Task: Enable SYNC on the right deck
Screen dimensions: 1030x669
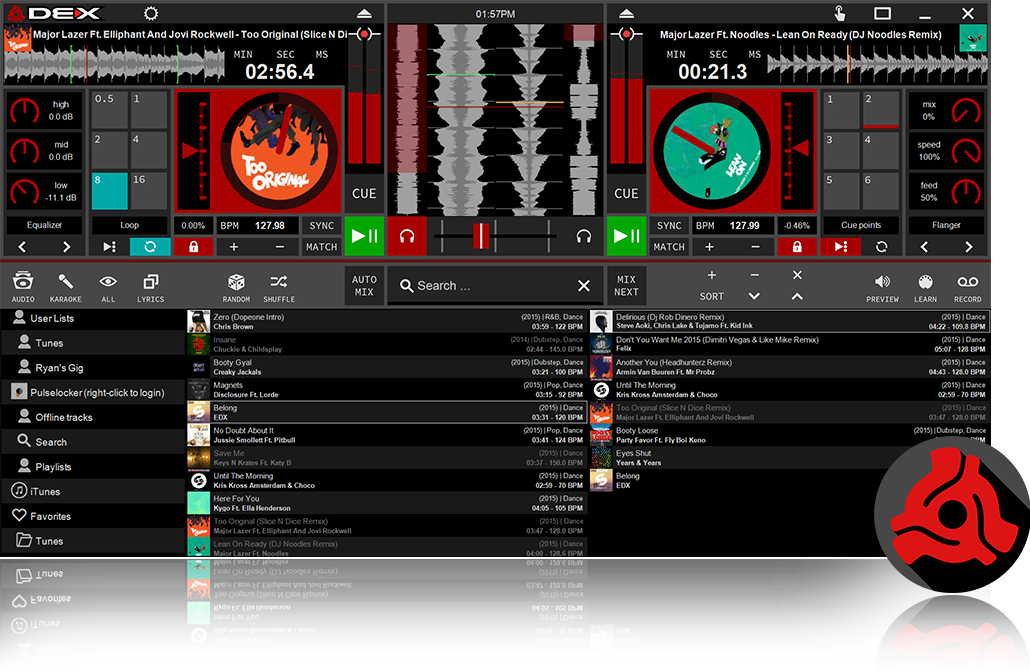Action: tap(668, 225)
